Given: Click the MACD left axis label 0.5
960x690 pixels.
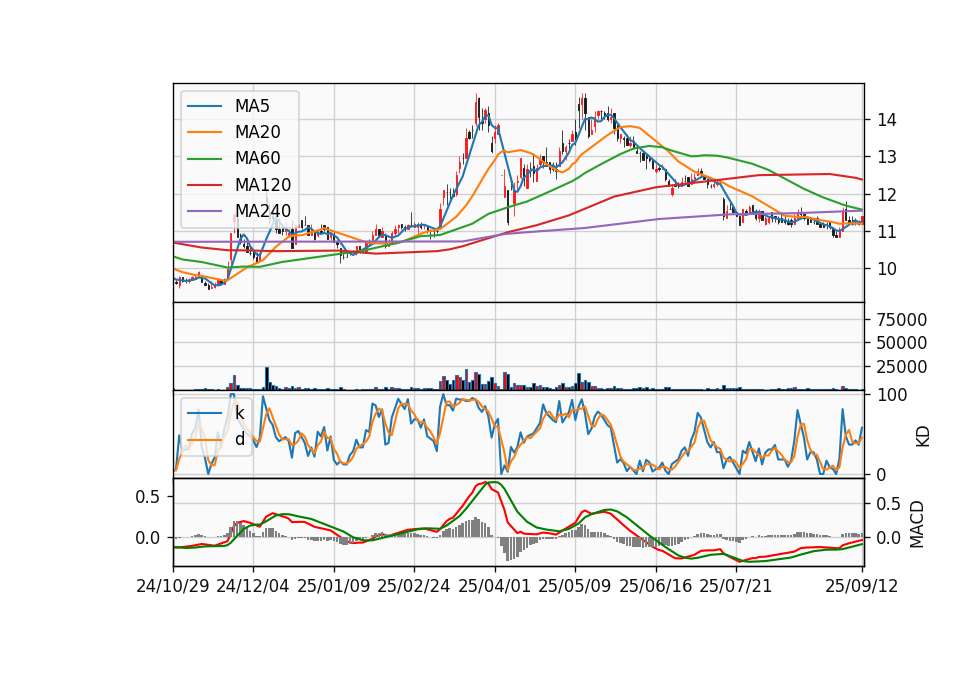Looking at the screenshot, I should (x=148, y=497).
